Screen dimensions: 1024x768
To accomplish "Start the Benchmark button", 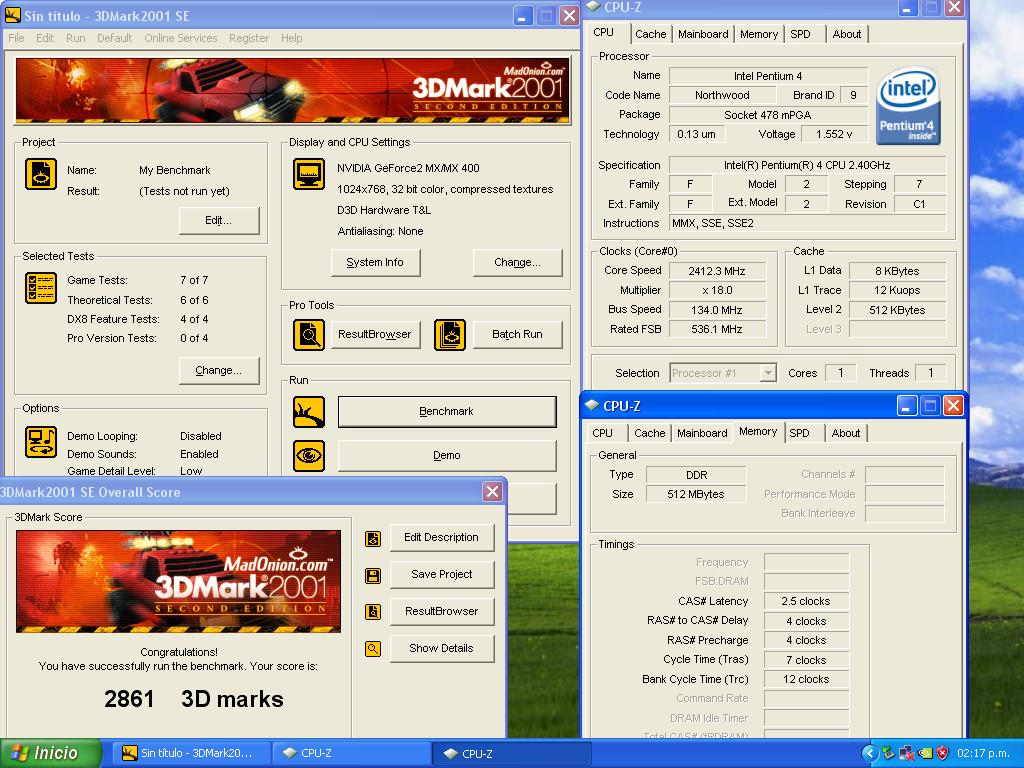I will (x=447, y=411).
